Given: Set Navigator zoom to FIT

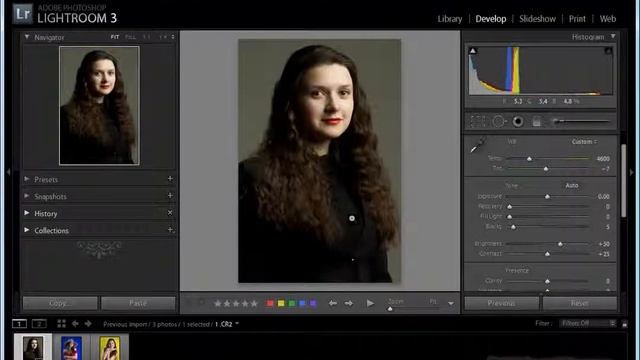Looking at the screenshot, I should tap(115, 37).
